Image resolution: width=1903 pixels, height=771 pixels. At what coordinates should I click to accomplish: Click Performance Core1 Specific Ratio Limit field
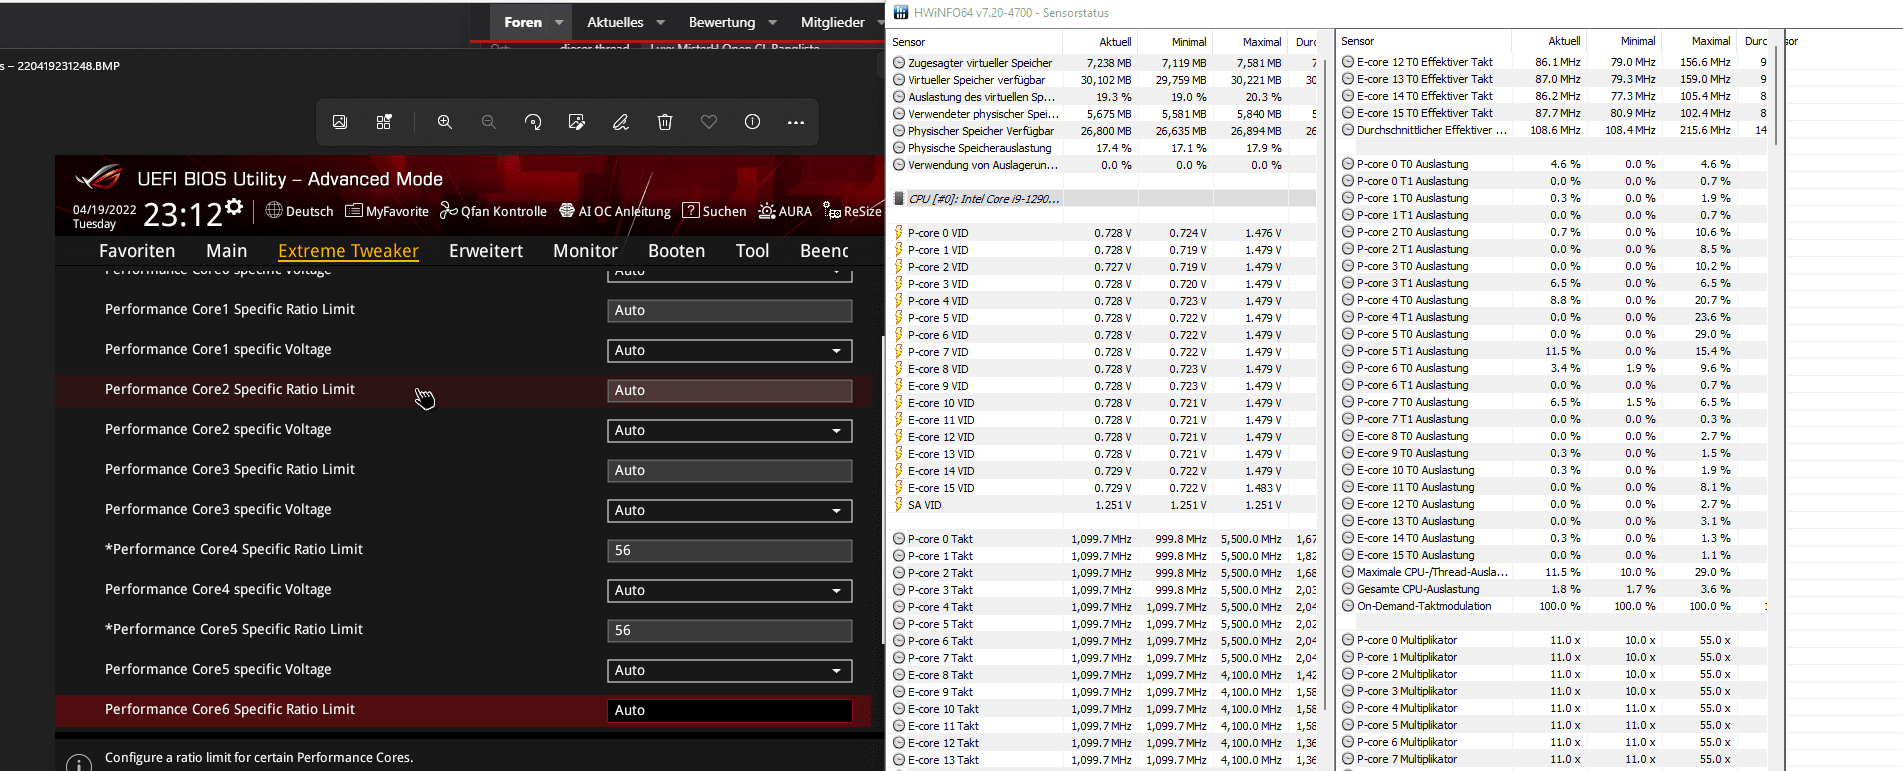click(x=730, y=311)
